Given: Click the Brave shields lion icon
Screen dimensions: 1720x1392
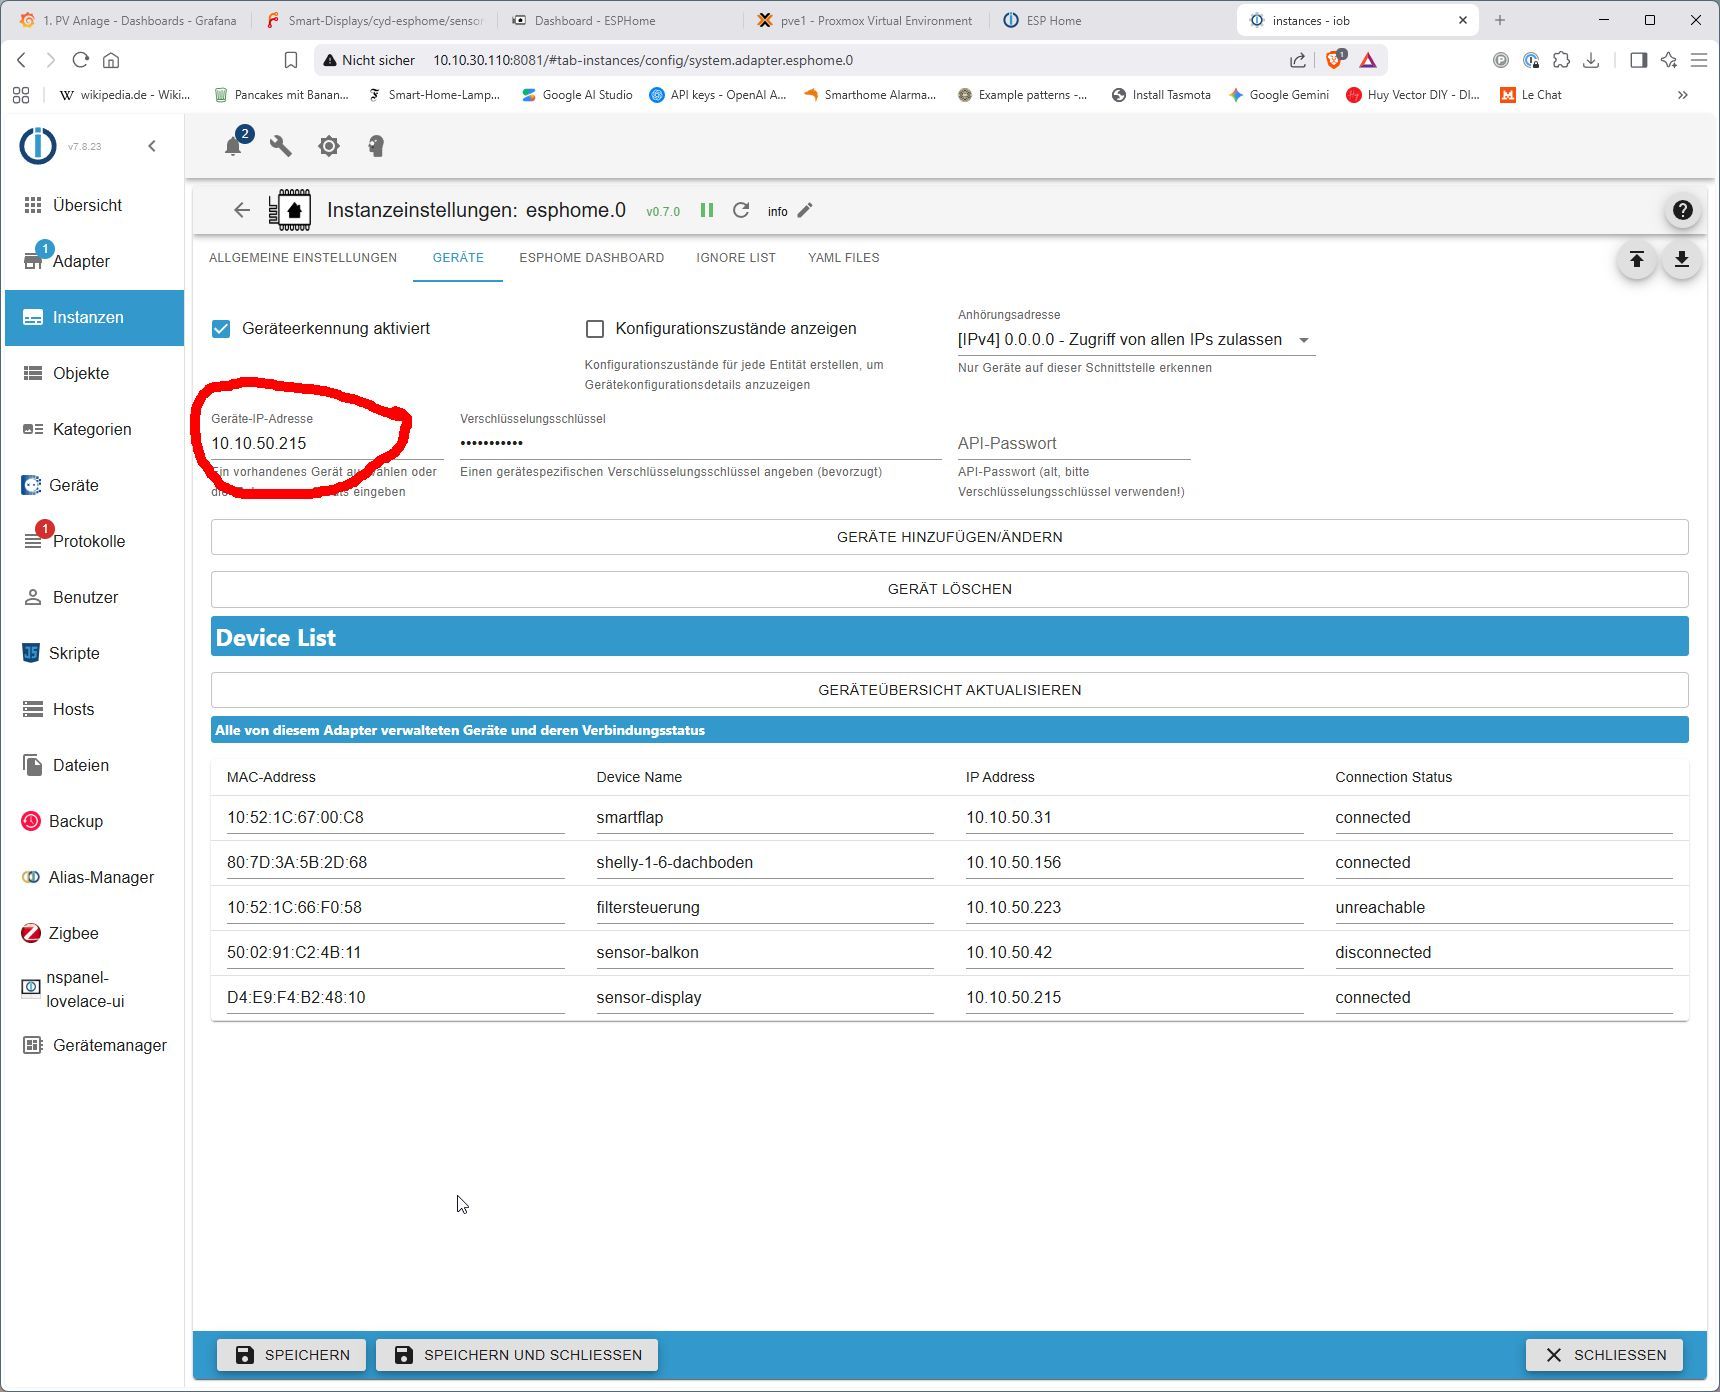Looking at the screenshot, I should click(1334, 60).
